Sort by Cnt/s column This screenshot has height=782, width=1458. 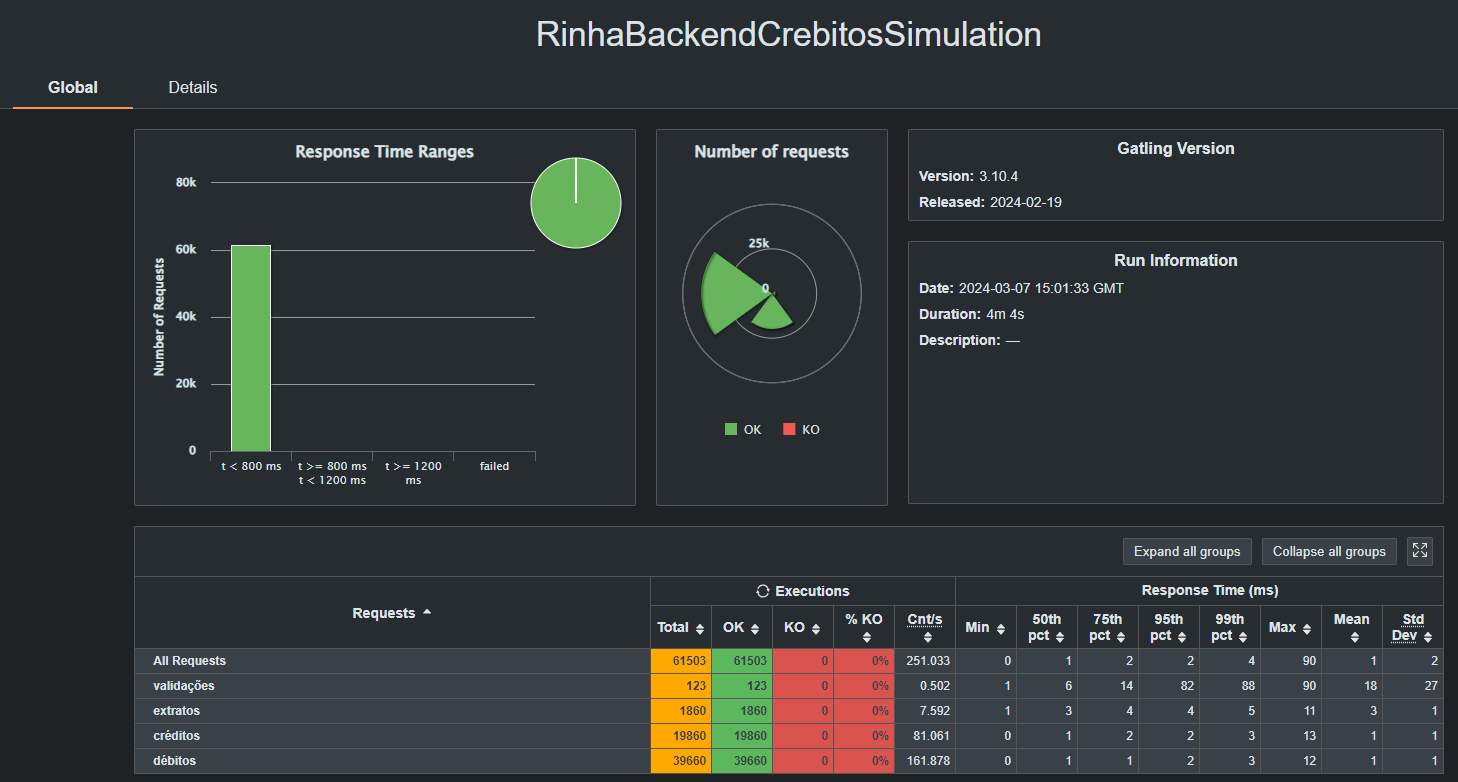[925, 627]
